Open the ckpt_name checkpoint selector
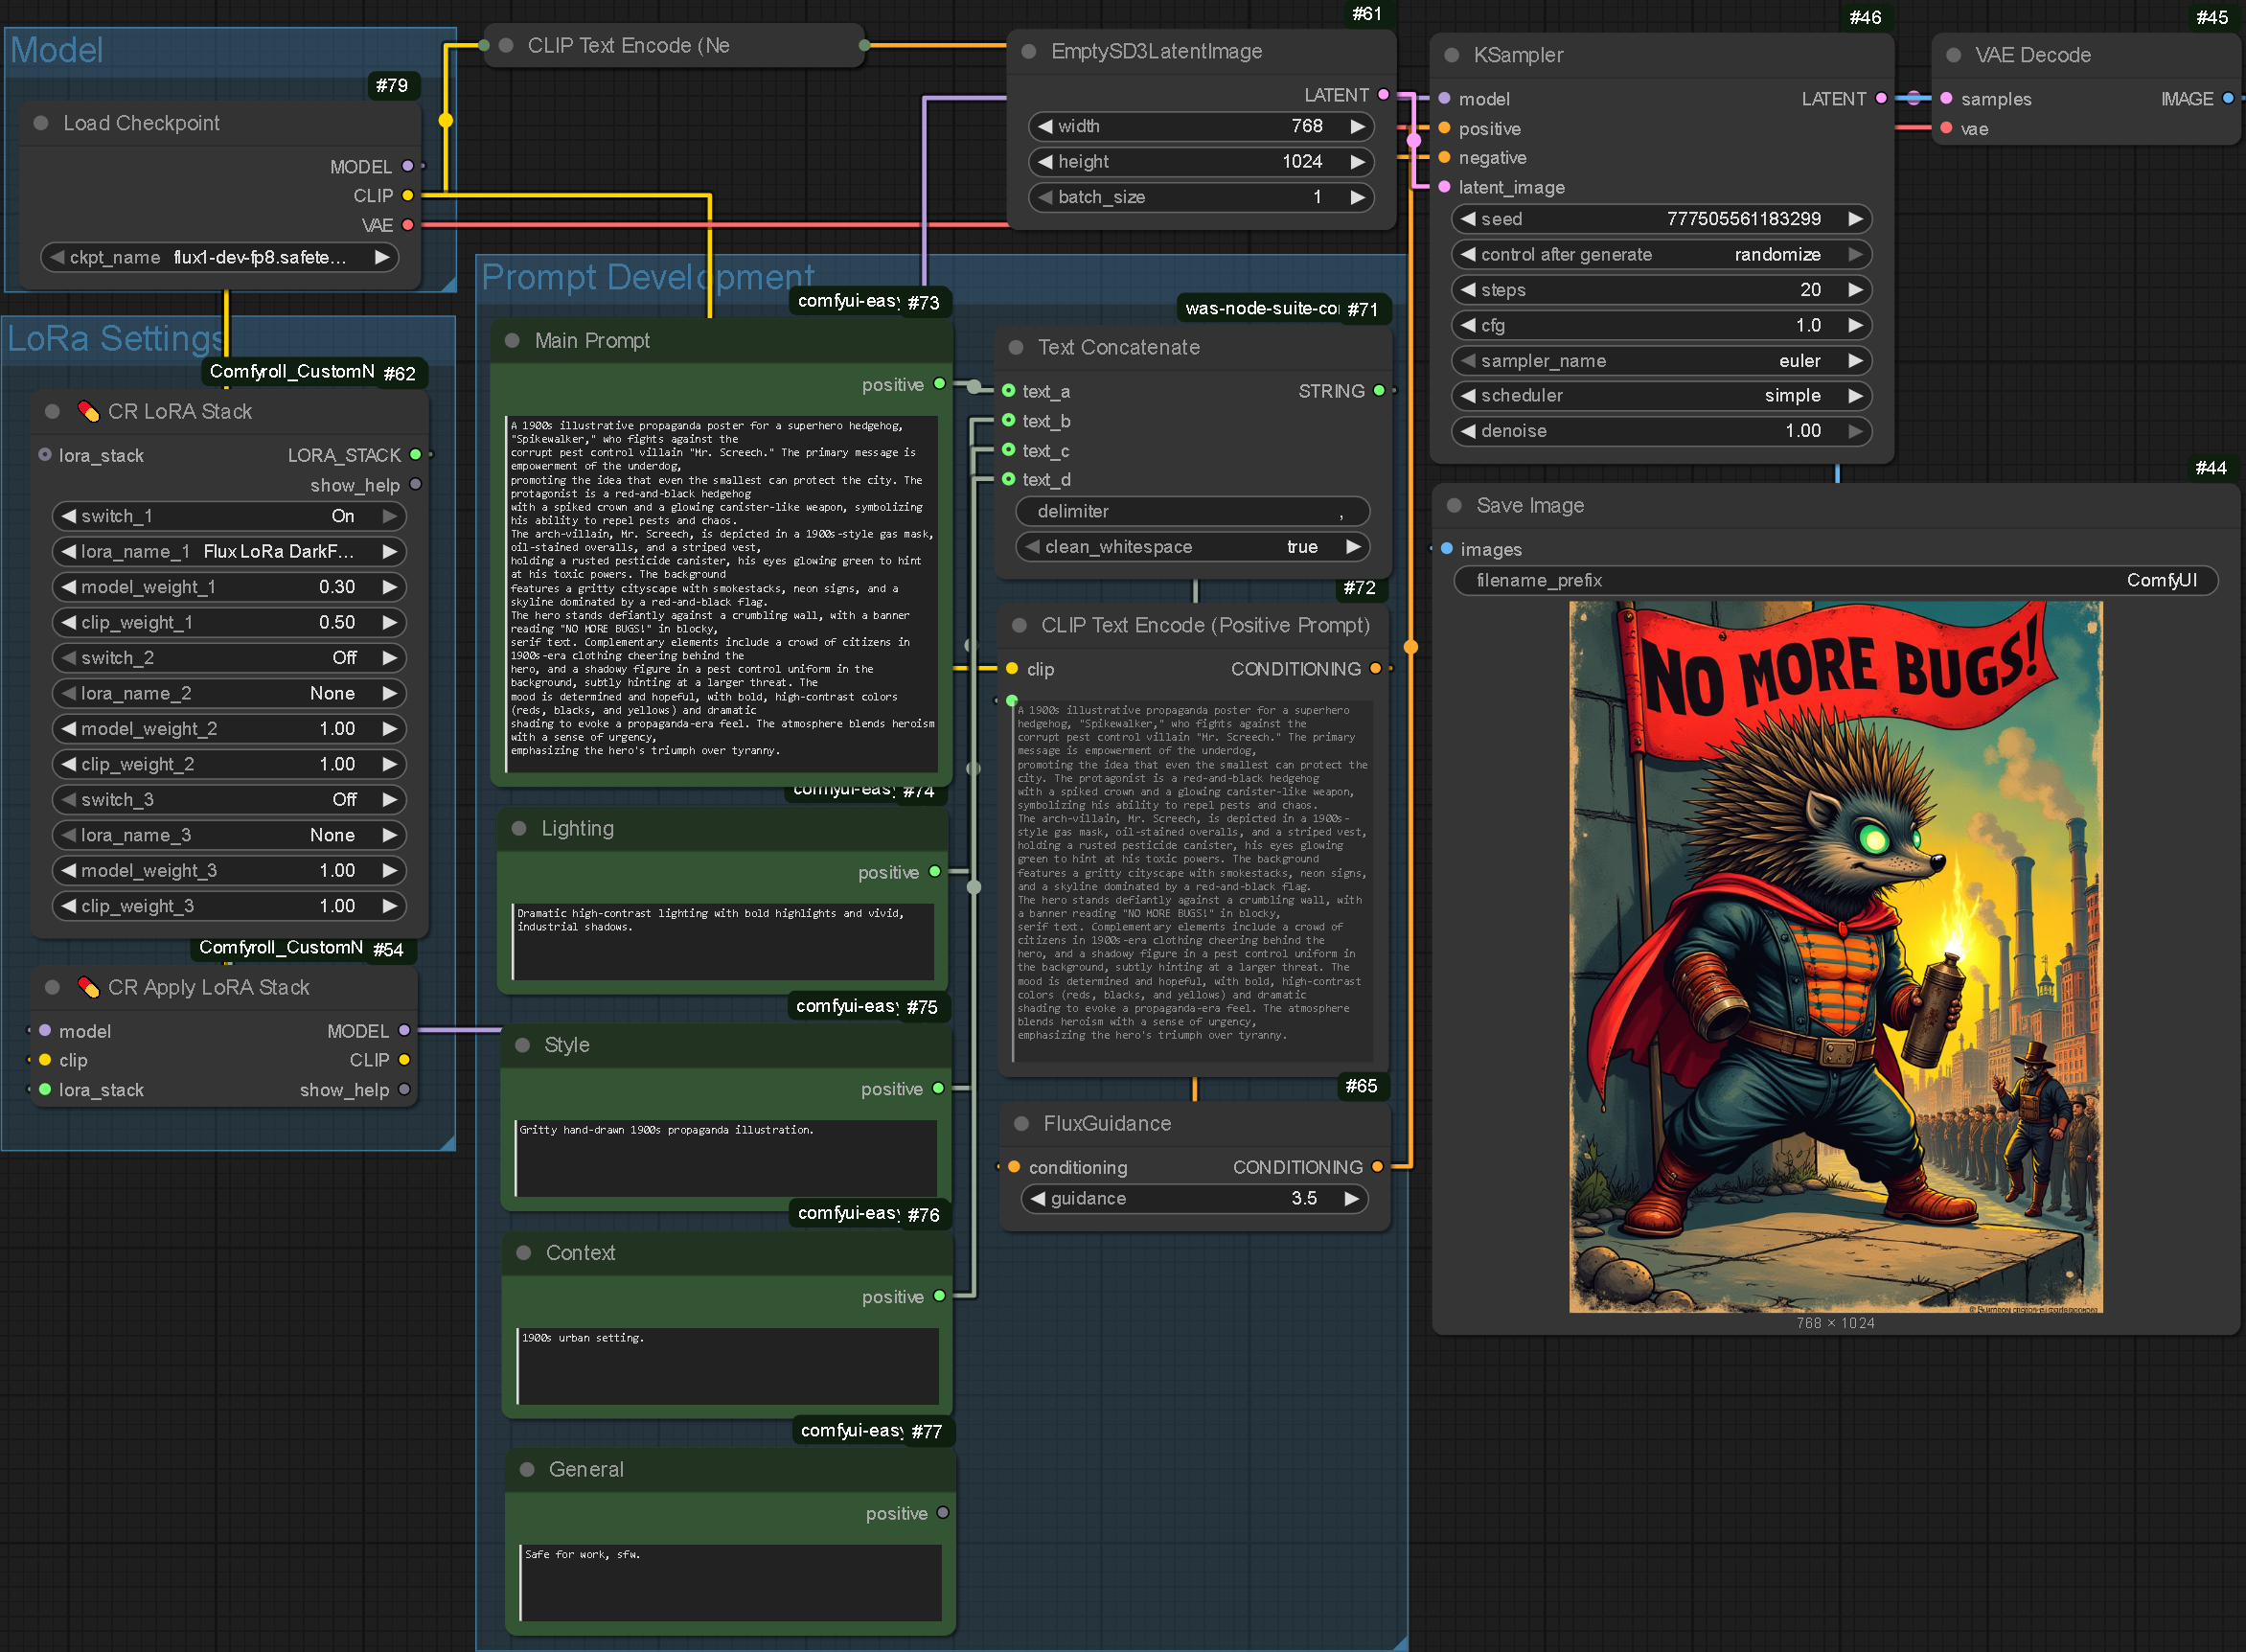2246x1652 pixels. tap(219, 257)
